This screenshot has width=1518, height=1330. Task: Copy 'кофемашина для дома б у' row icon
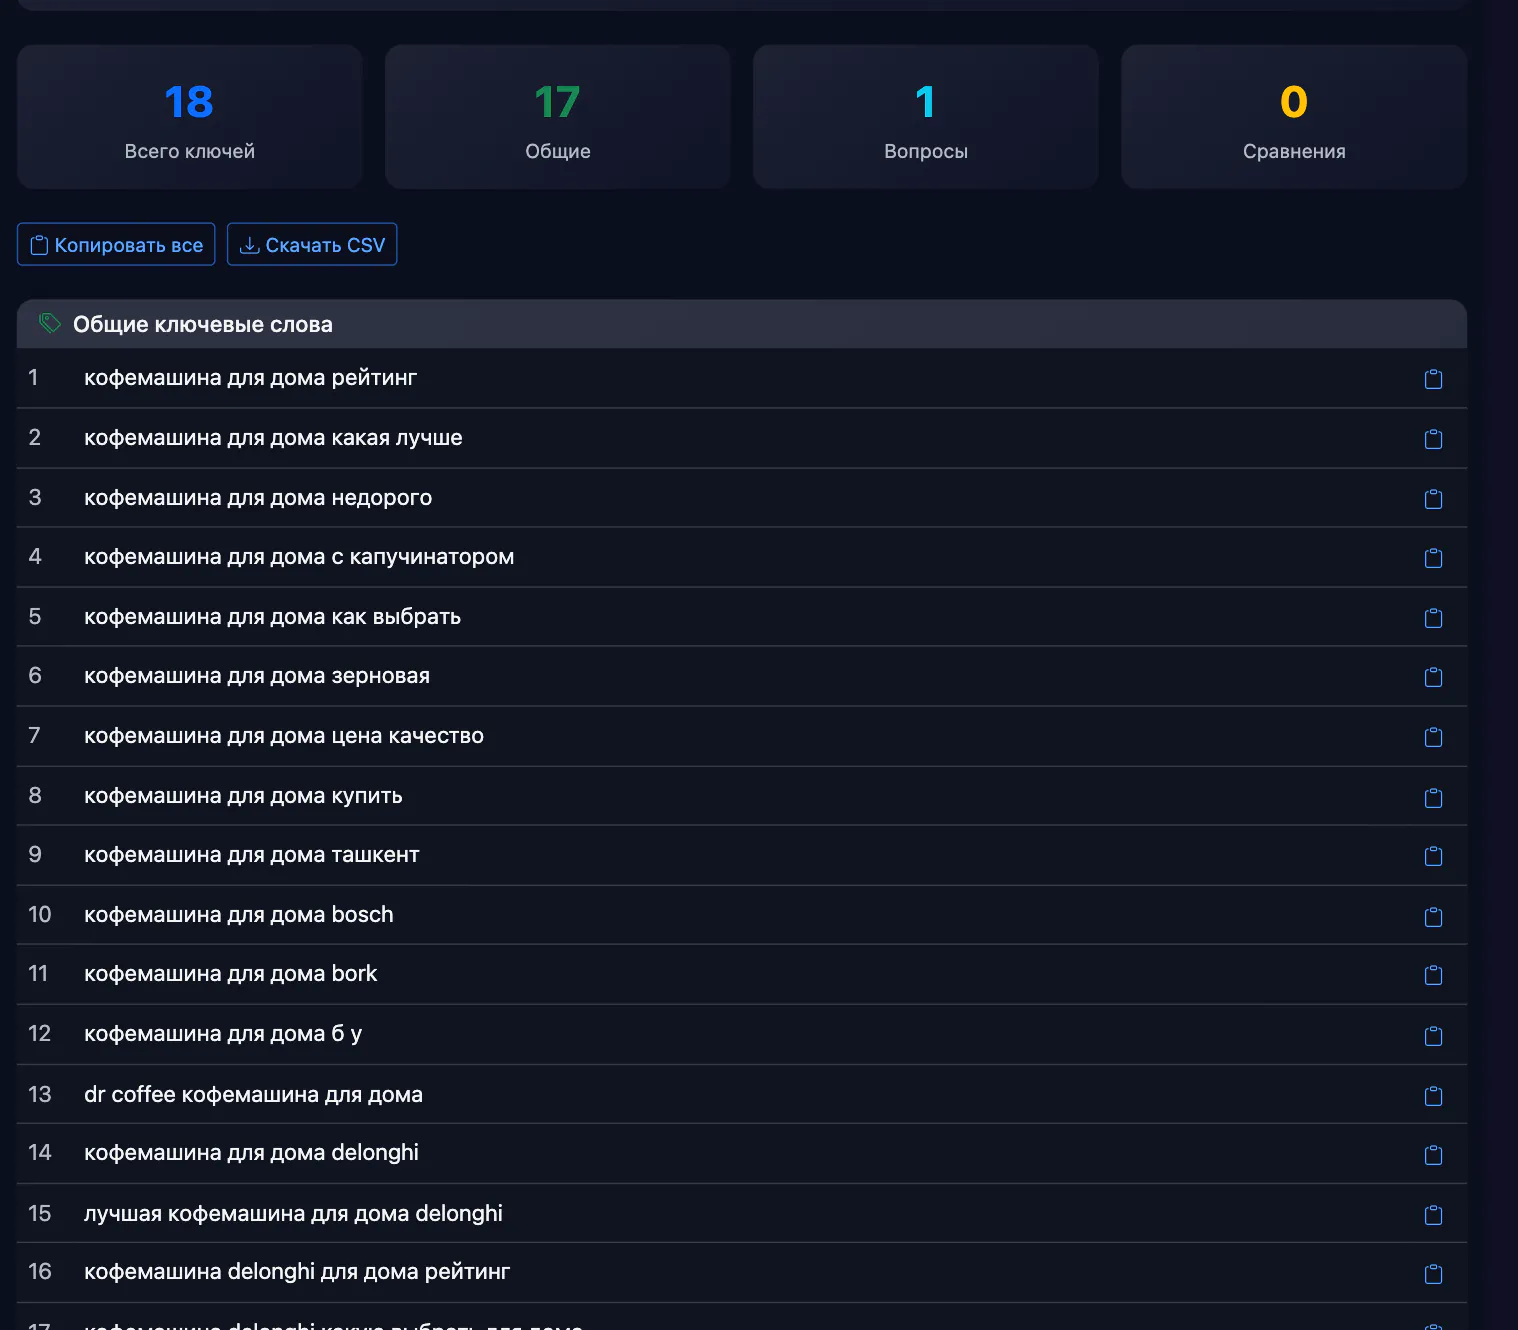point(1433,1036)
